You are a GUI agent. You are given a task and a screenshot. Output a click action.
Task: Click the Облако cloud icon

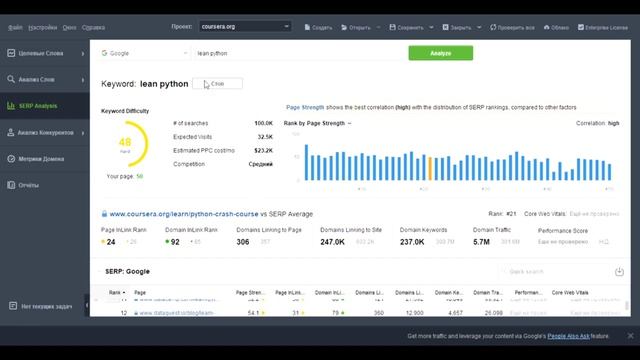point(547,27)
